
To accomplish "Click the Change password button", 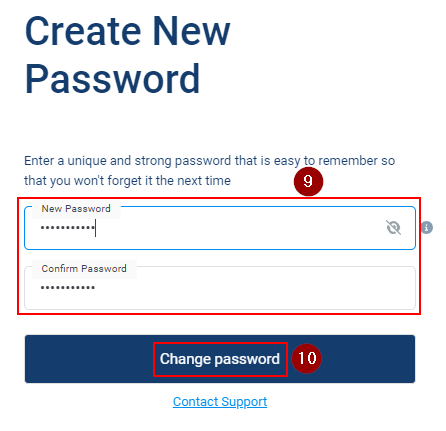I will click(x=220, y=359).
